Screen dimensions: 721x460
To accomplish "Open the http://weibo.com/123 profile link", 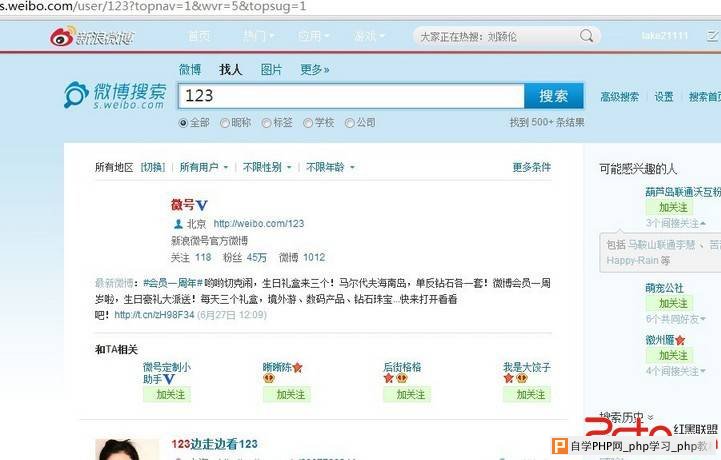I will click(x=259, y=224).
